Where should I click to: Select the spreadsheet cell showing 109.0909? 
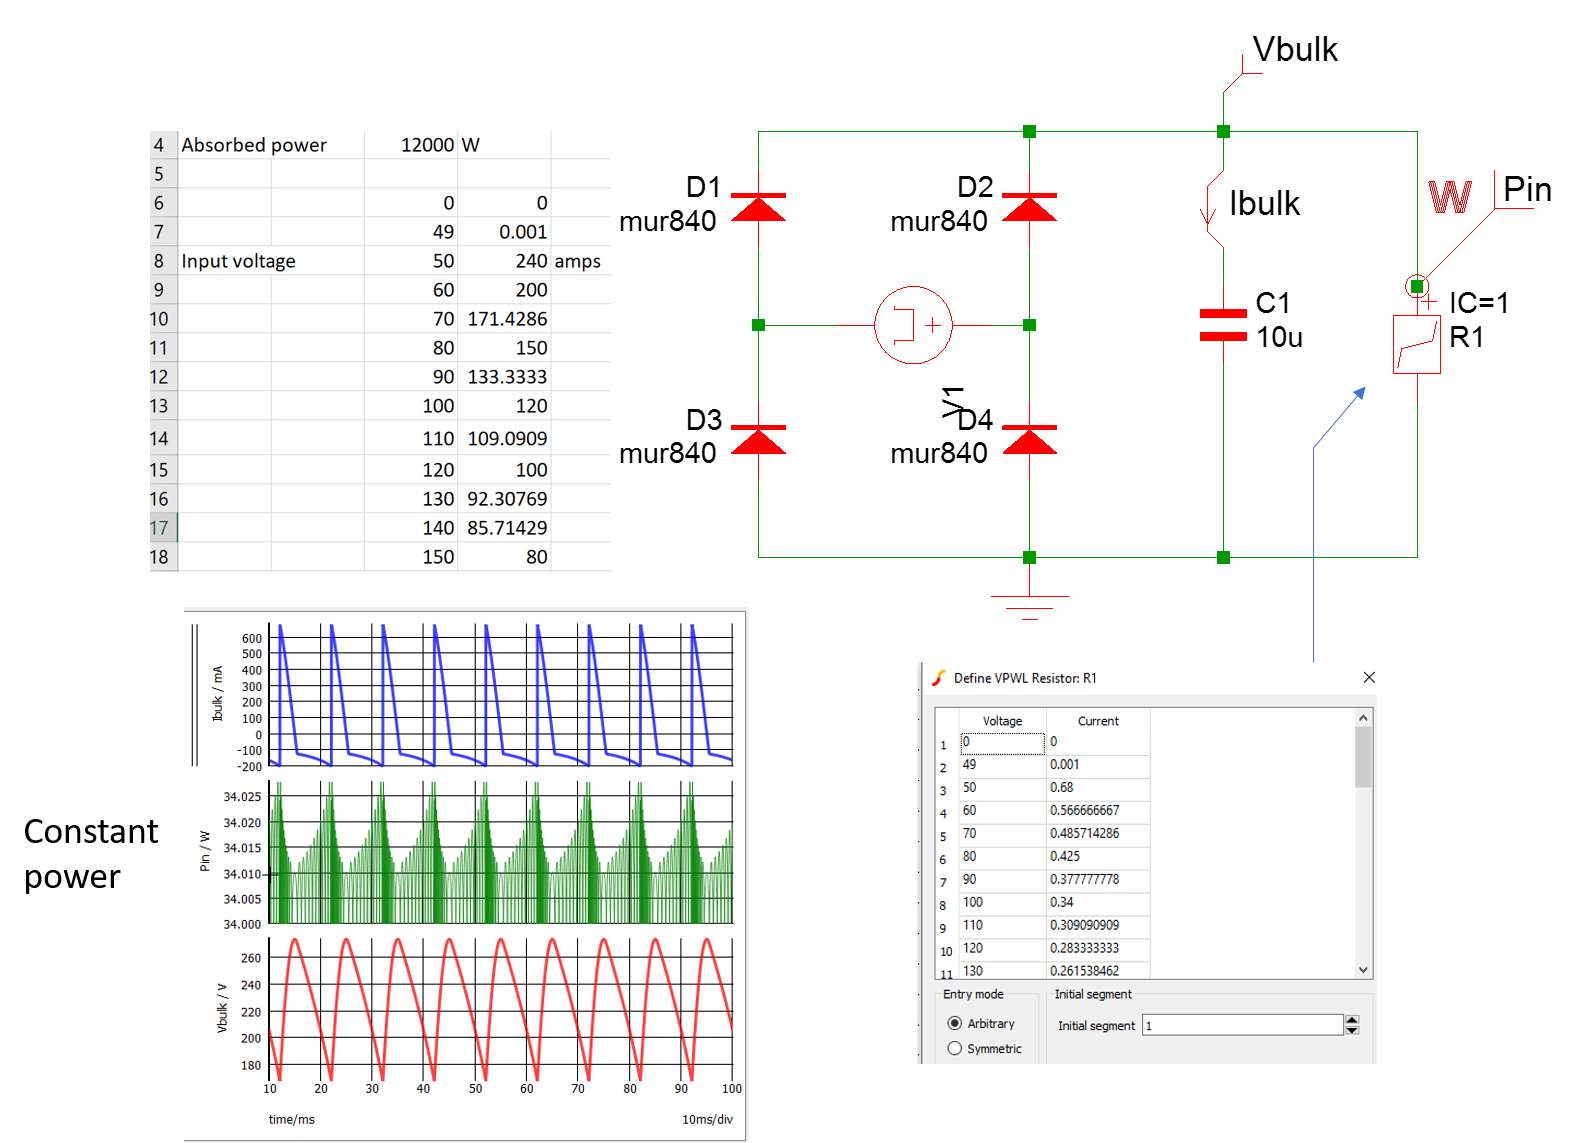(x=504, y=438)
